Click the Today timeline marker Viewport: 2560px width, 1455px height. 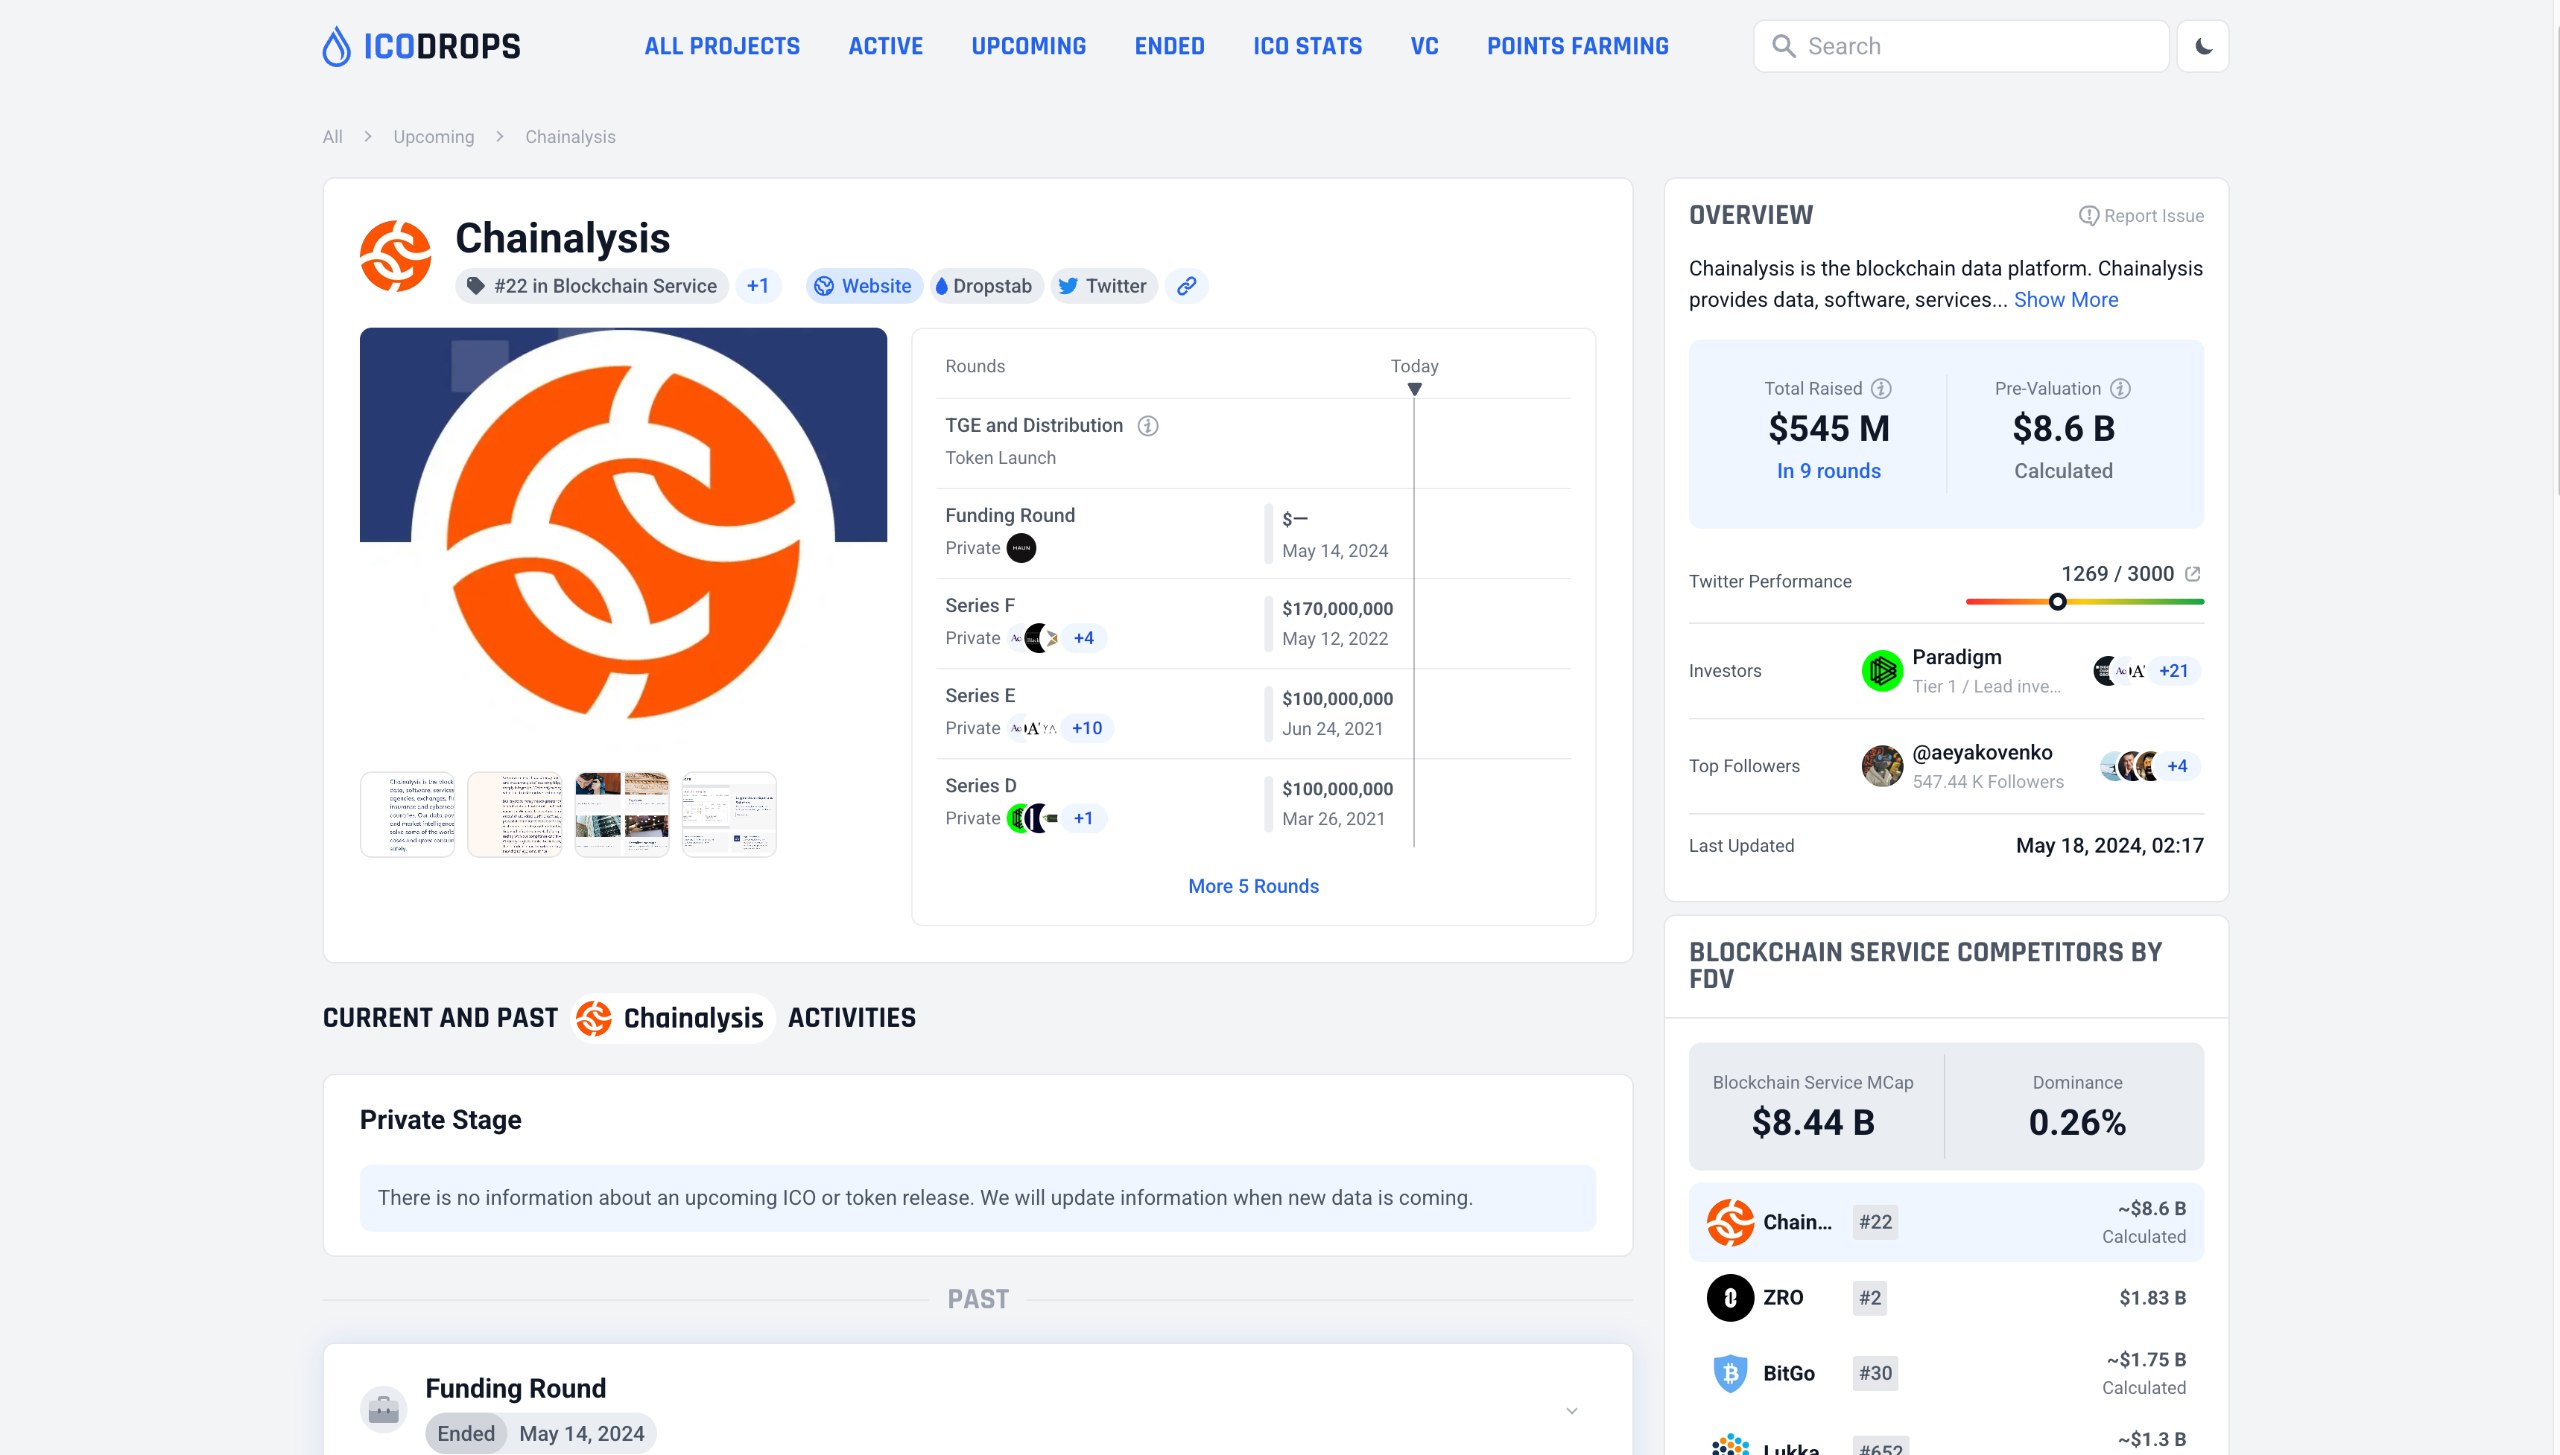1414,389
